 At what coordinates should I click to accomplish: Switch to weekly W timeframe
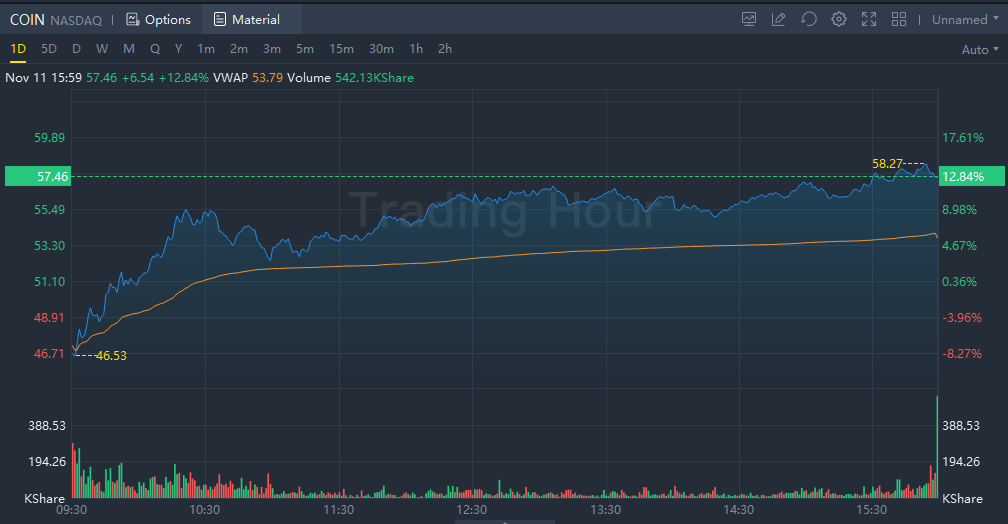pyautogui.click(x=102, y=49)
